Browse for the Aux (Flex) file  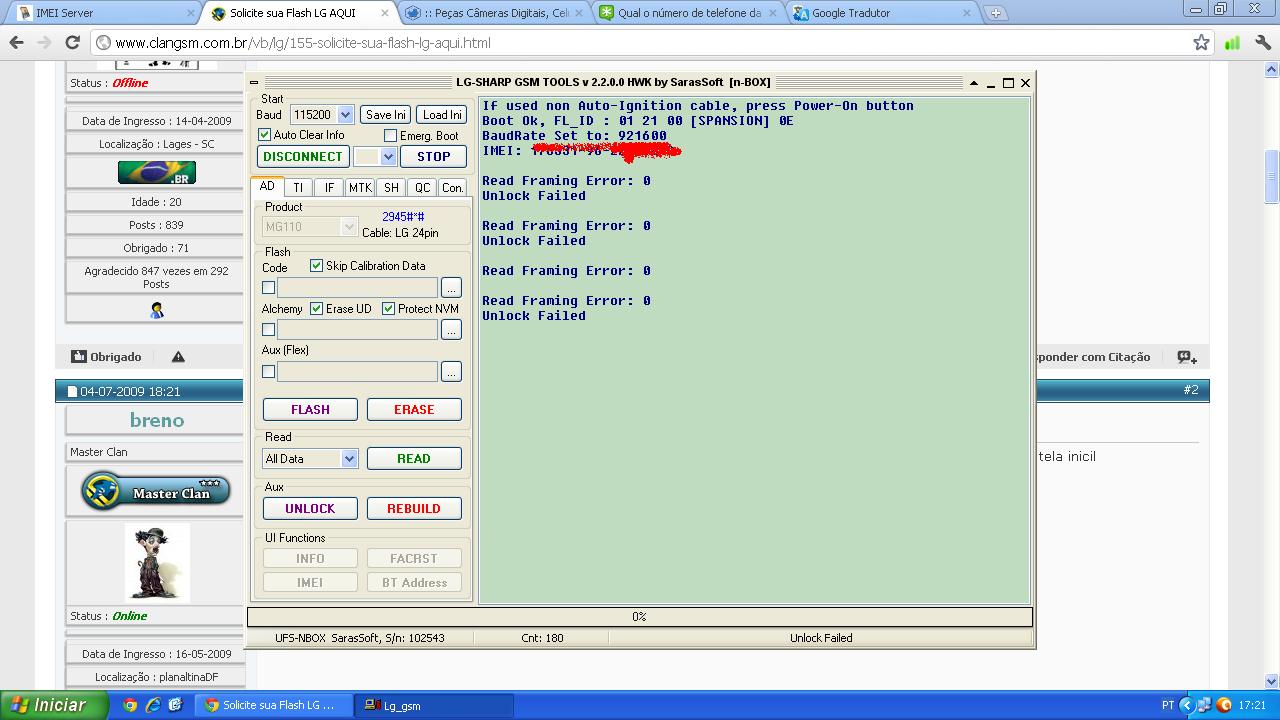pos(451,372)
